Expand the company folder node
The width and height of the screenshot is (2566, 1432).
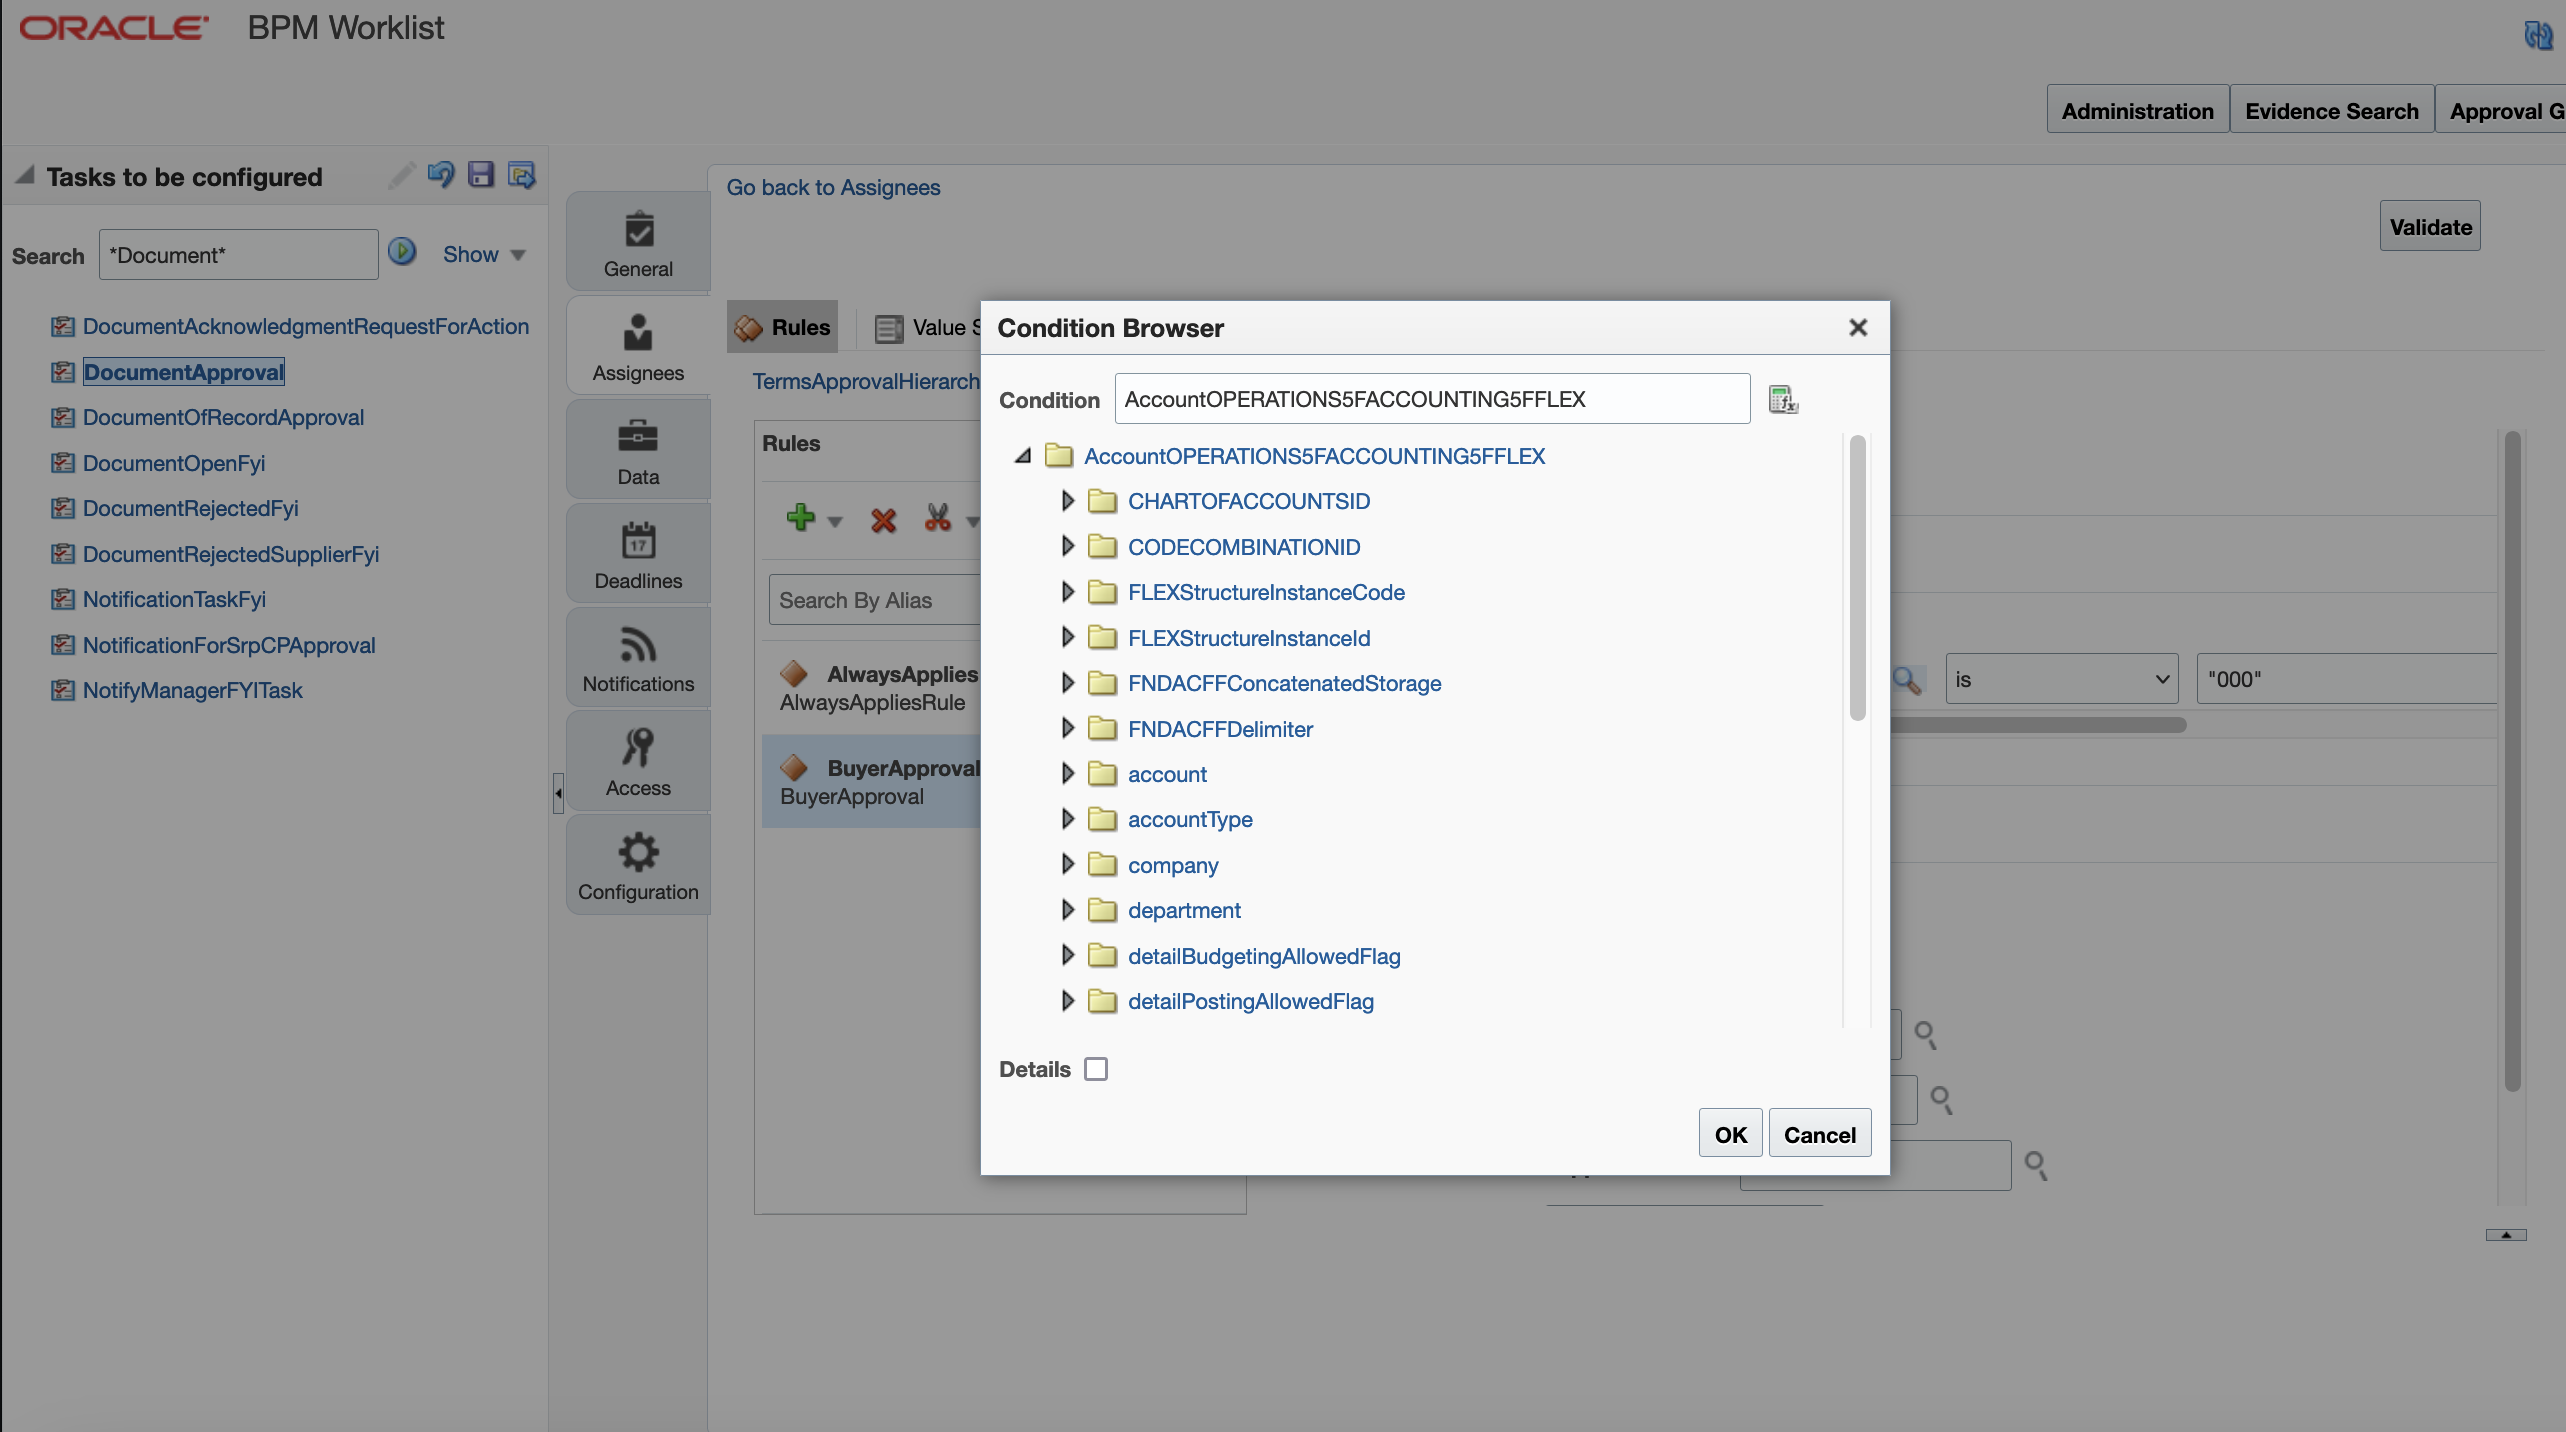(1067, 865)
